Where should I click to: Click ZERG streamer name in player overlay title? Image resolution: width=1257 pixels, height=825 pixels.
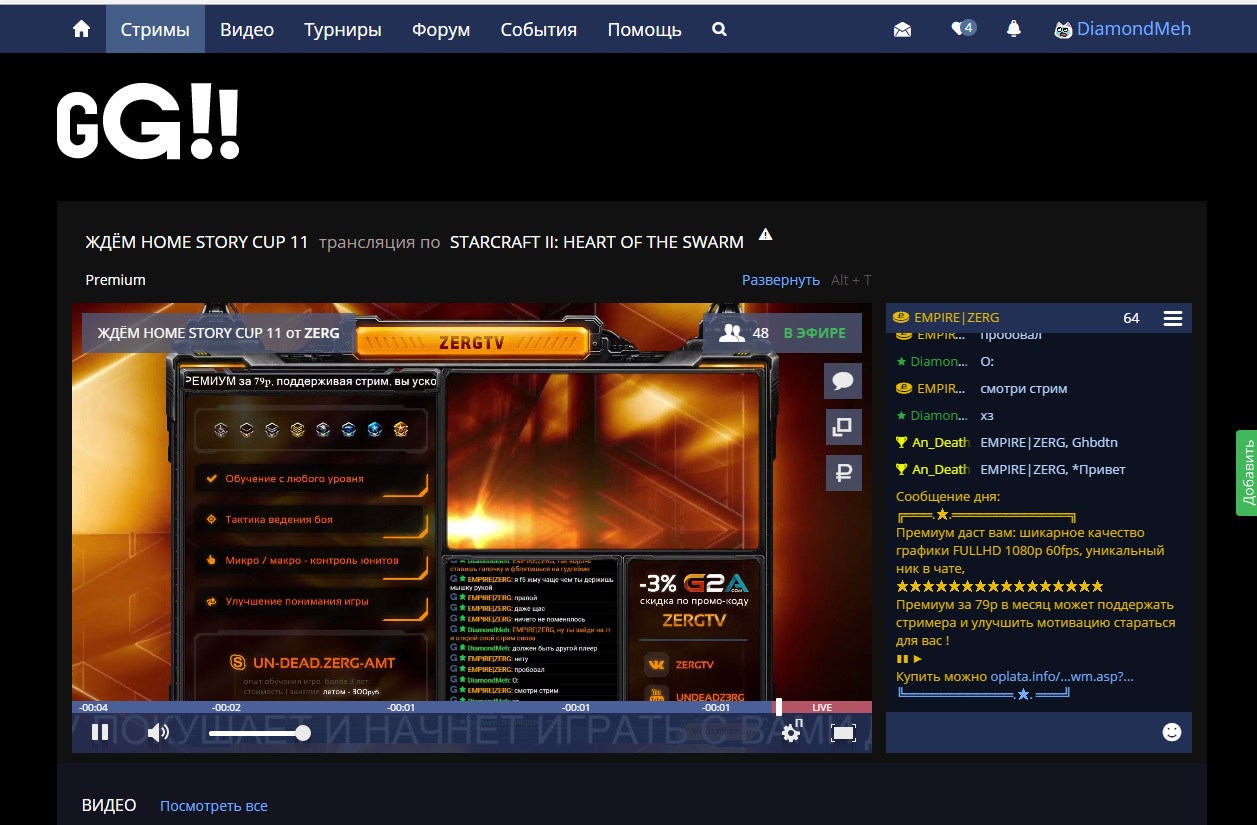tap(322, 333)
